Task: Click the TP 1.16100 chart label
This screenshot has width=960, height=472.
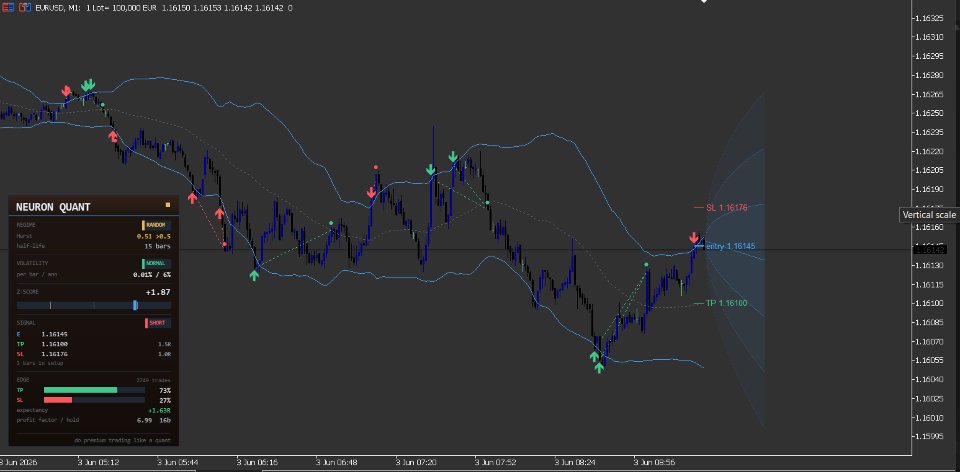Action: click(727, 303)
